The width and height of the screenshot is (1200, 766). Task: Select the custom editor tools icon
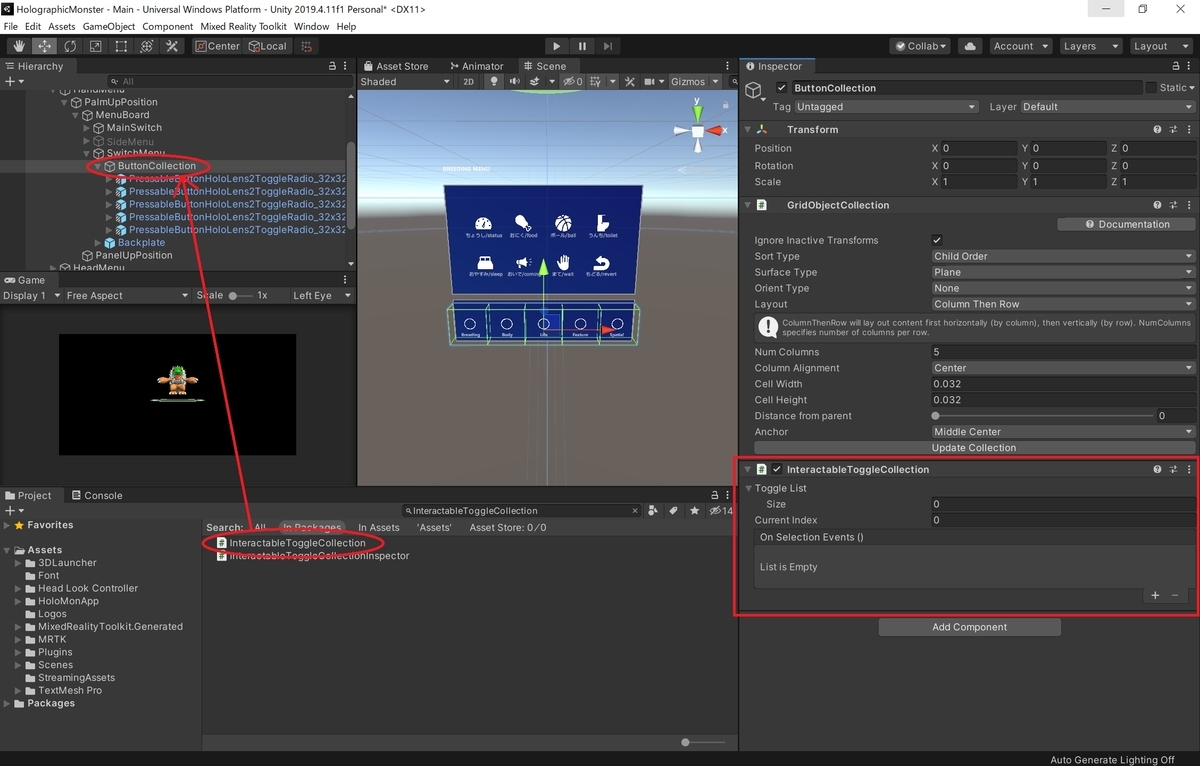[172, 46]
